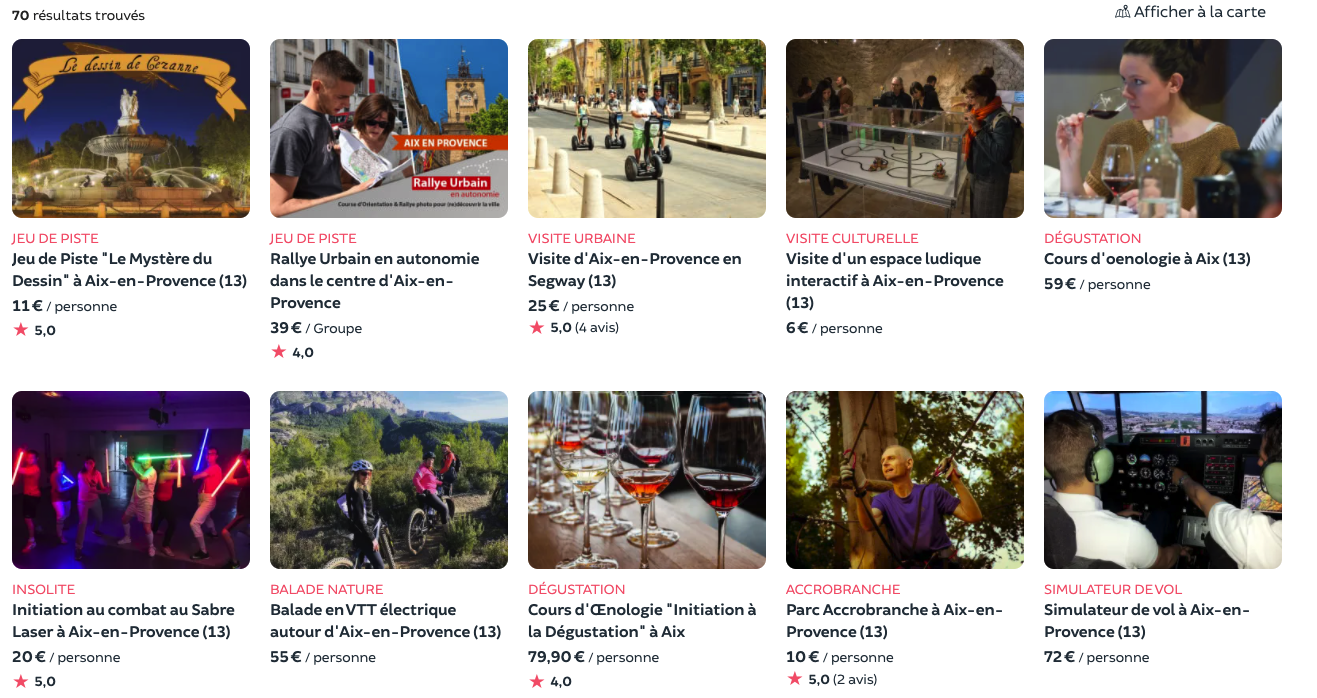Screen dimensions: 1317x698
Task: Open Cours d'oenologie à Aix listing title
Action: click(x=1147, y=259)
